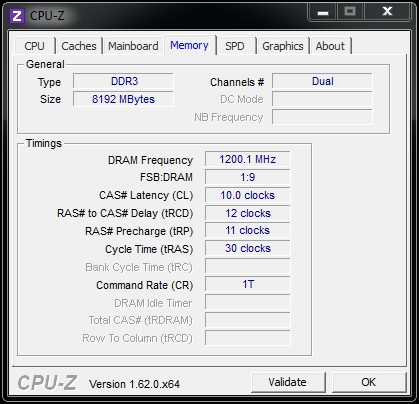
Task: Click the empty NB Frequency field
Action: (322, 117)
